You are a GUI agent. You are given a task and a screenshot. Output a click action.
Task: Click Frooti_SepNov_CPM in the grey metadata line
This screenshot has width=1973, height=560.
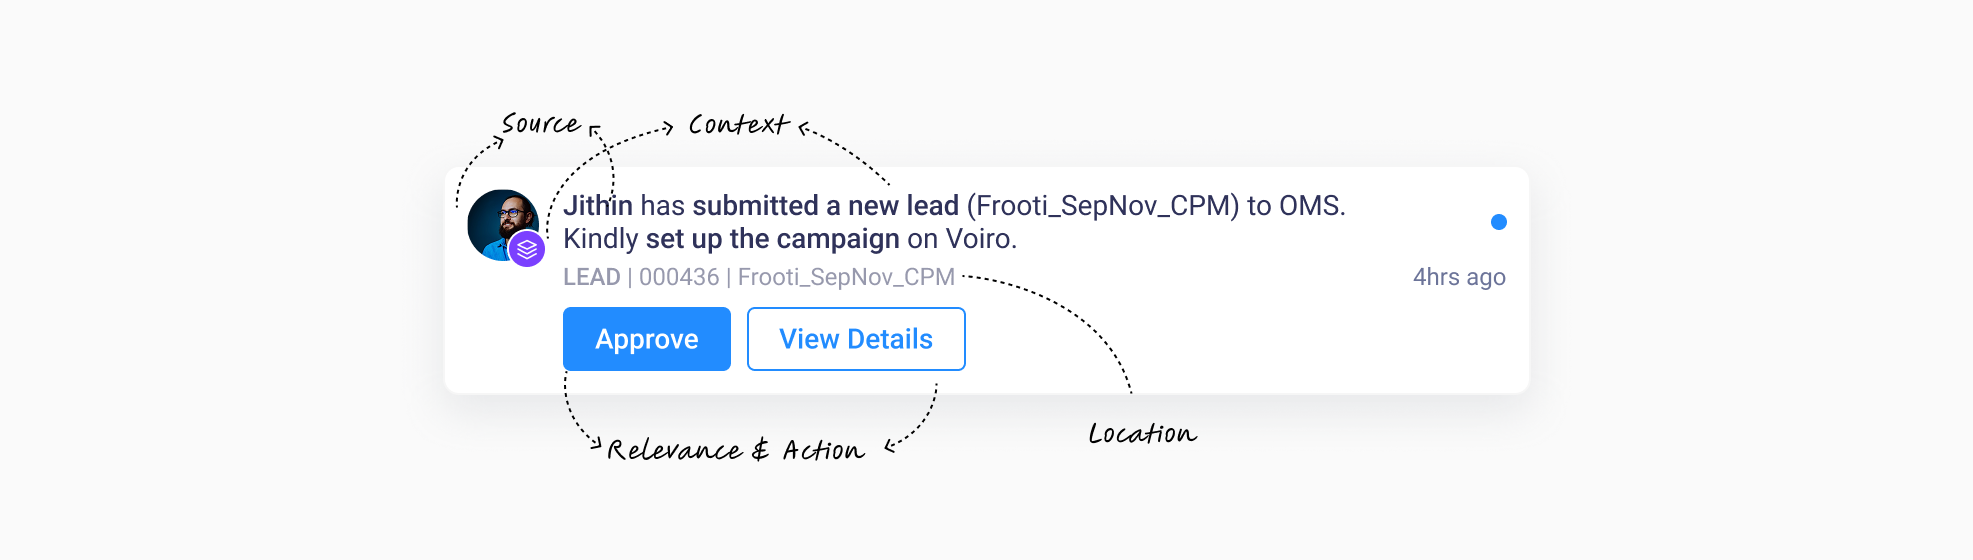pos(846,277)
